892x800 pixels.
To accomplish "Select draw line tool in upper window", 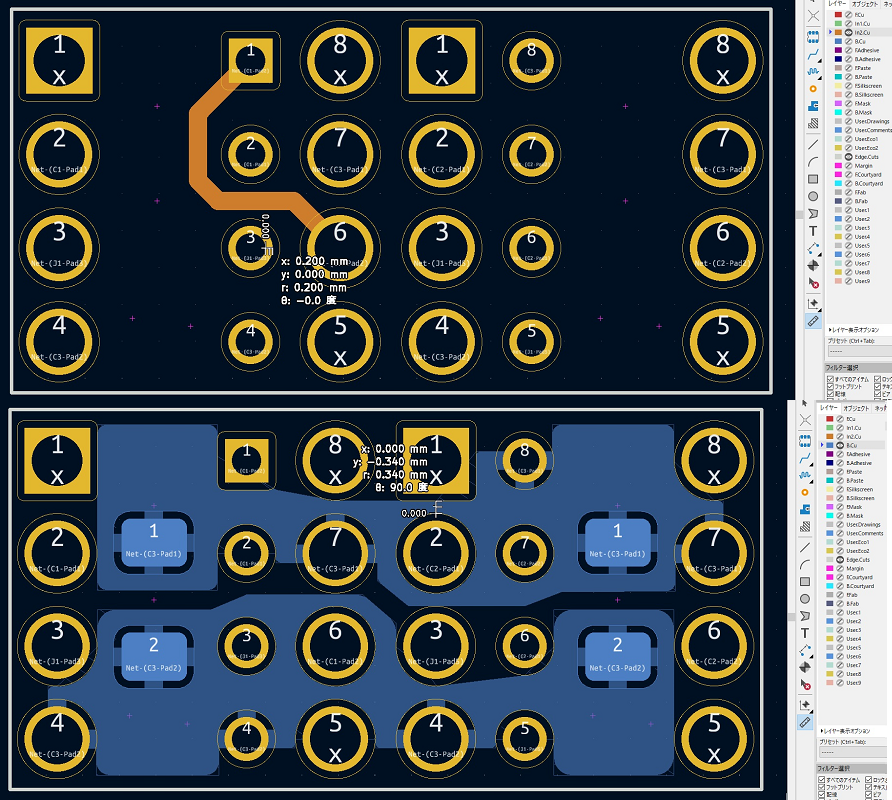I will click(813, 145).
